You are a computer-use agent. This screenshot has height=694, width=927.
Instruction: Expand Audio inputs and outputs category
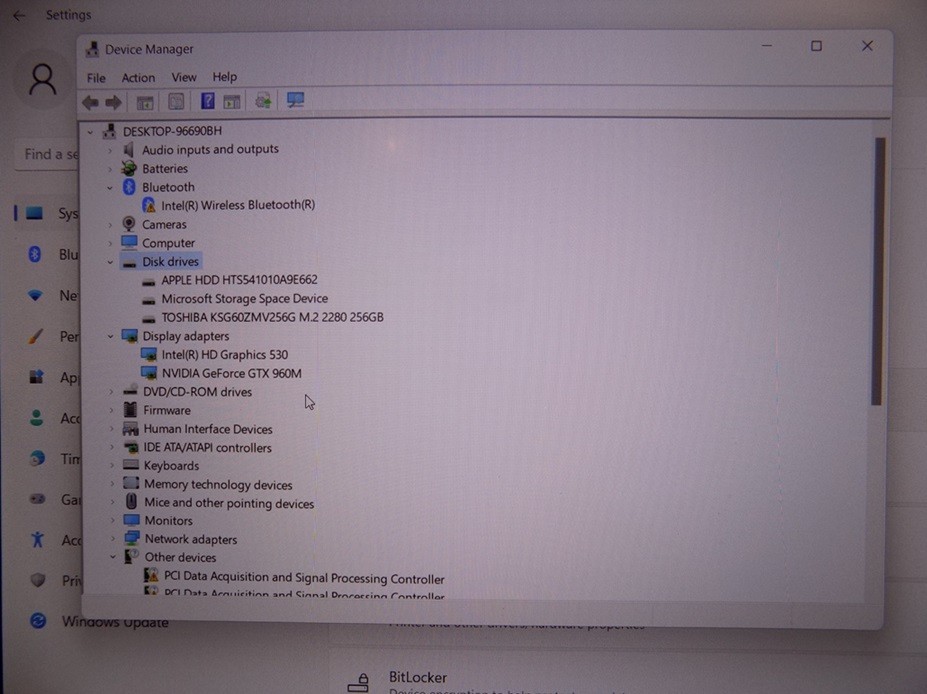110,151
